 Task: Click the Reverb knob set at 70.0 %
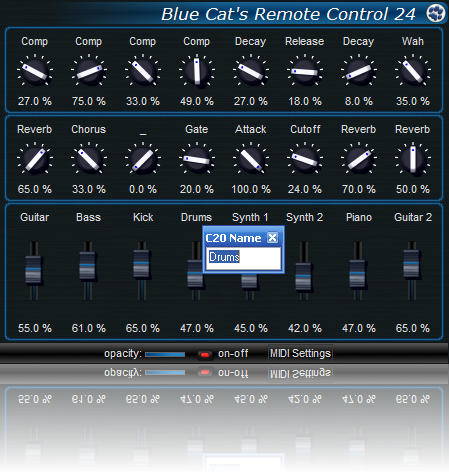click(359, 159)
